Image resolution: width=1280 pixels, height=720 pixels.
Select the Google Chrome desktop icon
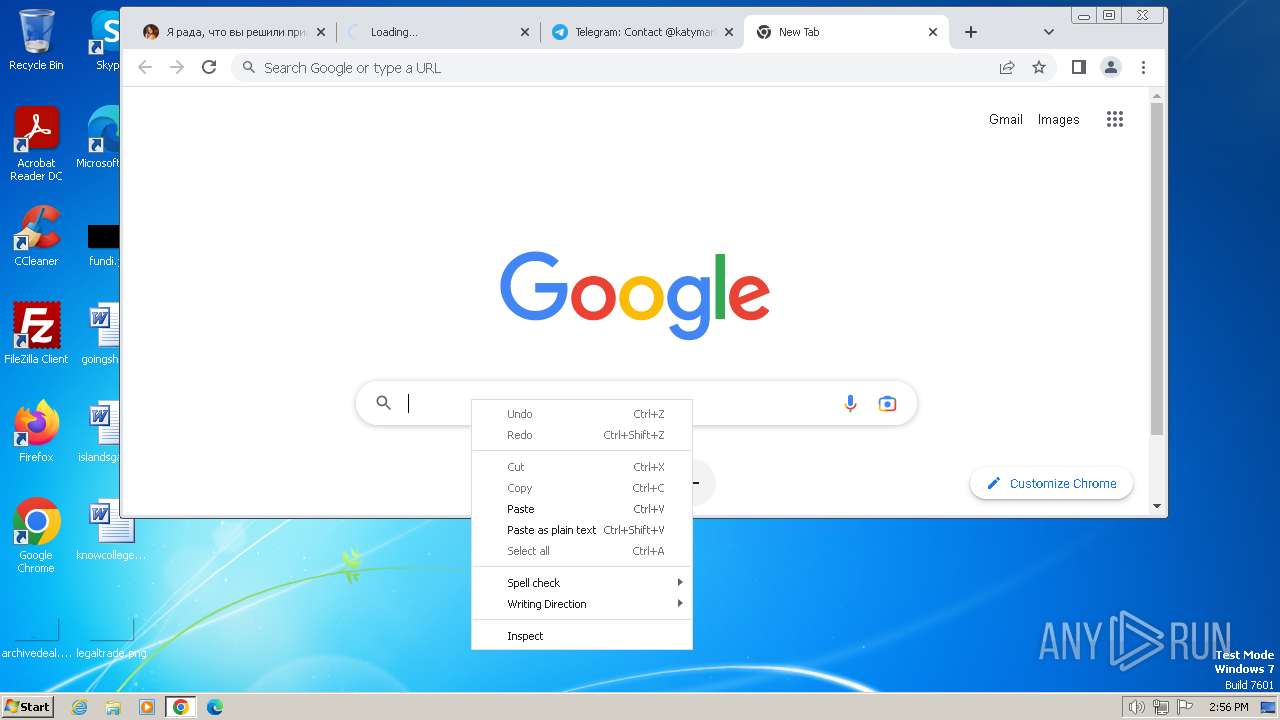pos(36,535)
